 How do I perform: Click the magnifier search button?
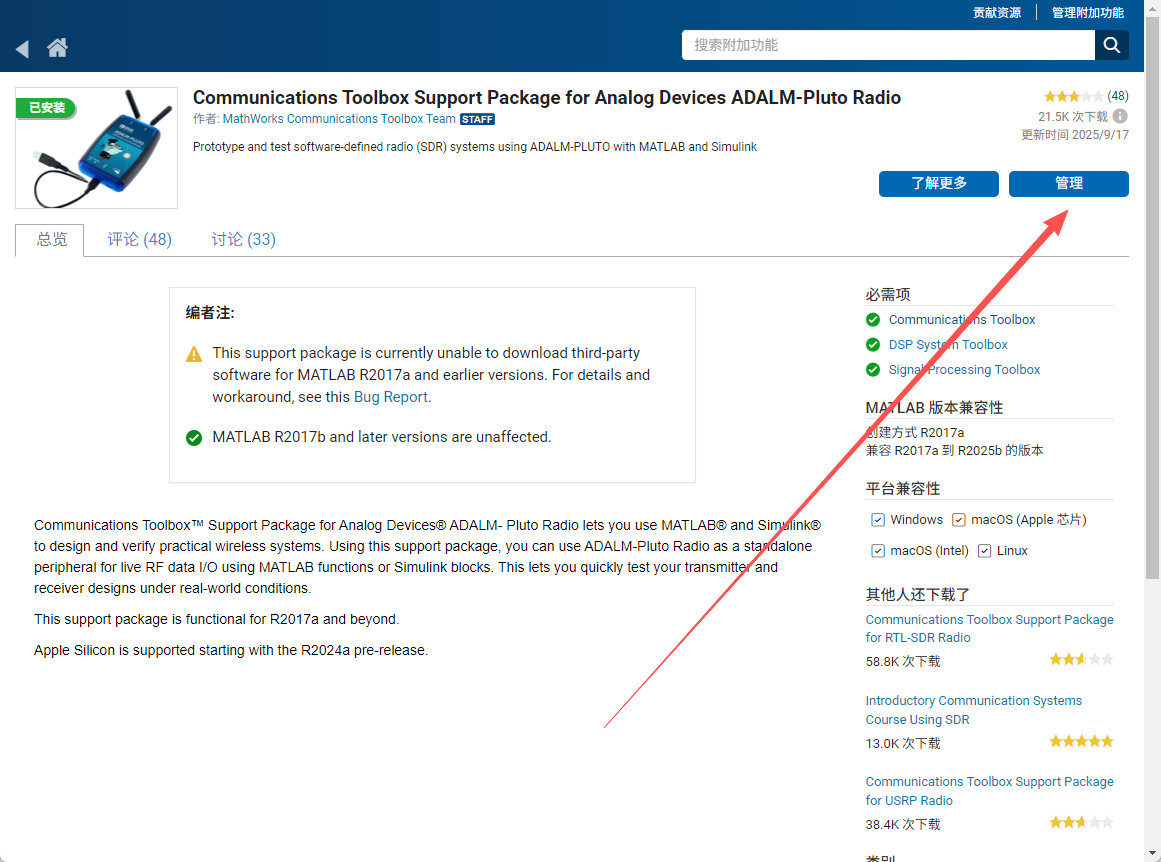1111,45
